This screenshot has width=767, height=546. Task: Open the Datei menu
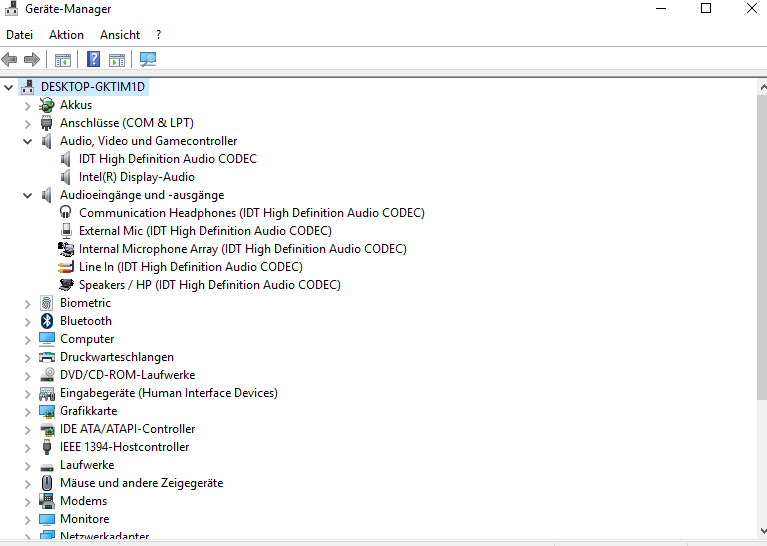coord(20,35)
